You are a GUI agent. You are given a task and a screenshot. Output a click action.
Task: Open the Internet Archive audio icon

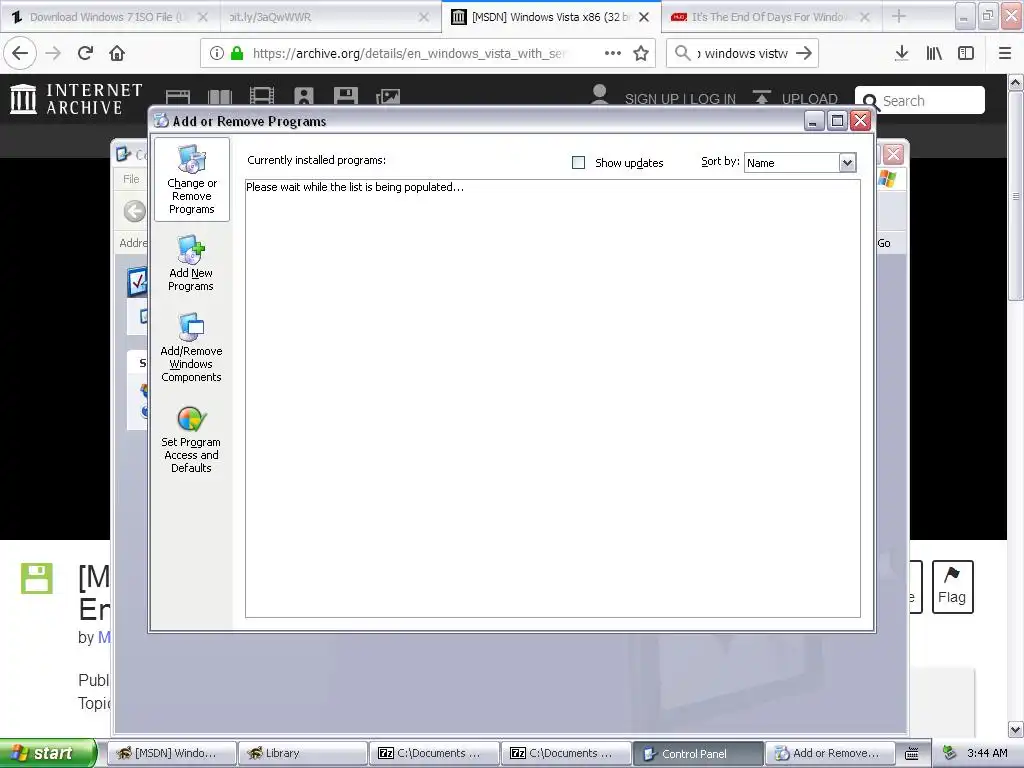point(304,97)
